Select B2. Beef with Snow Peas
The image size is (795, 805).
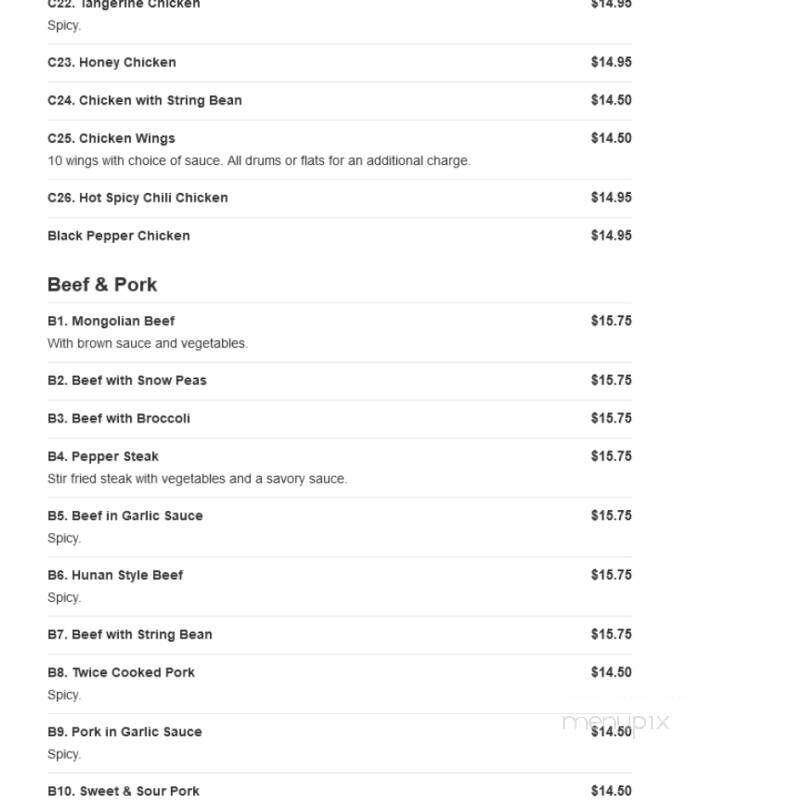point(339,381)
